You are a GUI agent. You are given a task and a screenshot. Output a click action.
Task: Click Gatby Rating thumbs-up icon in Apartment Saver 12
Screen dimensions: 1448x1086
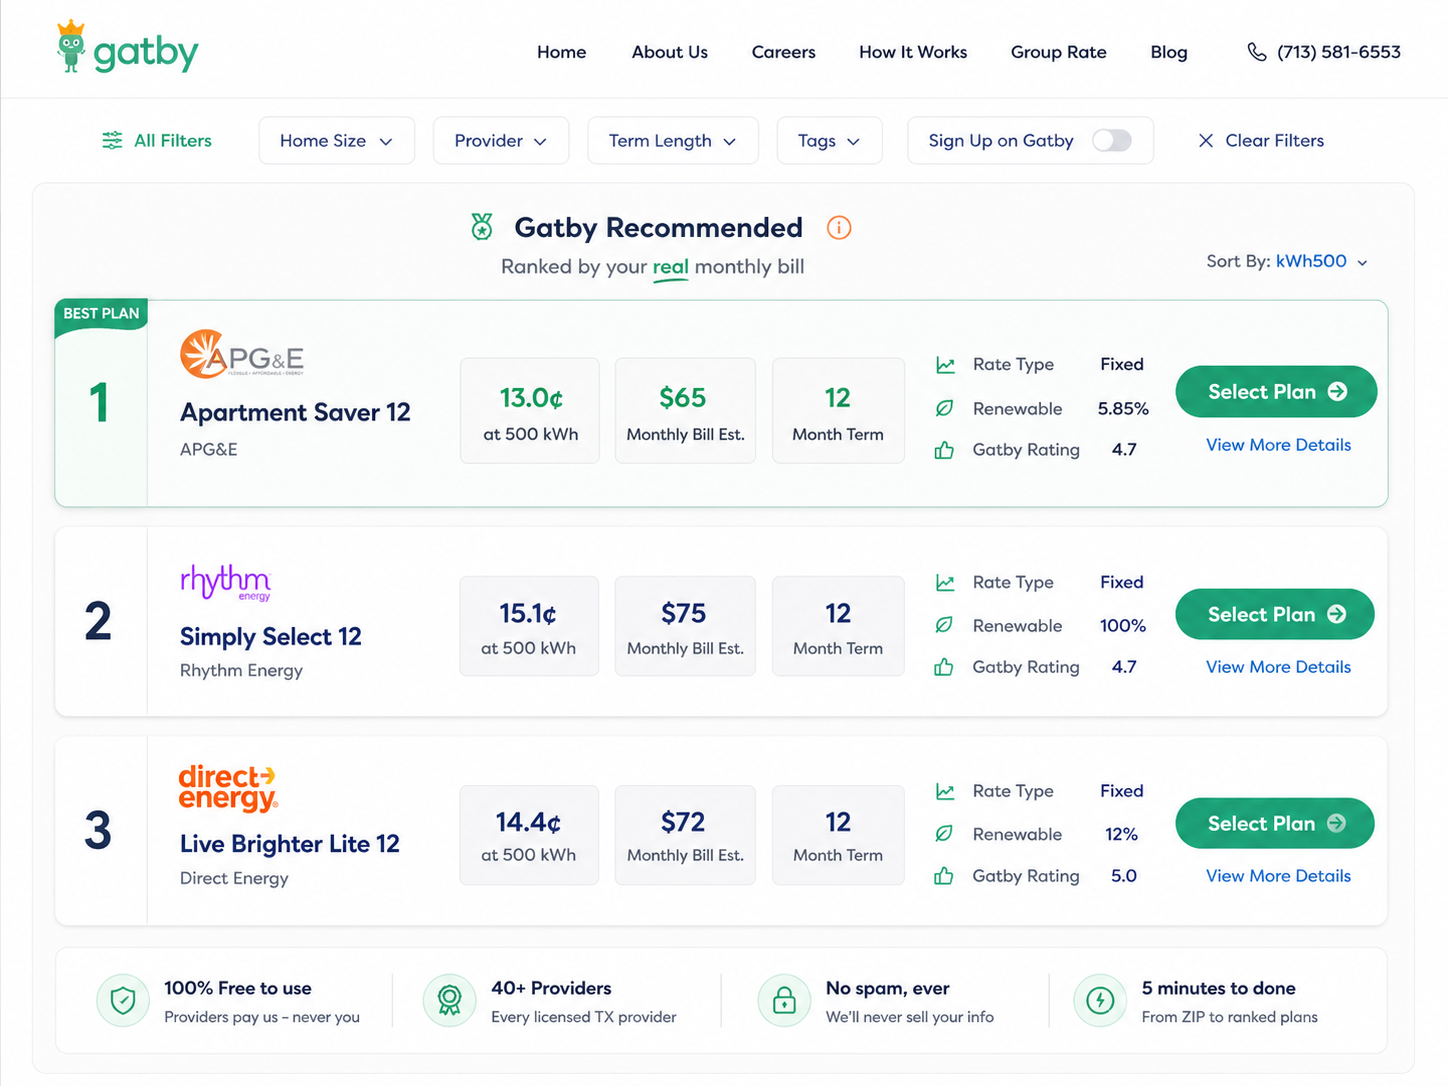[x=944, y=450]
